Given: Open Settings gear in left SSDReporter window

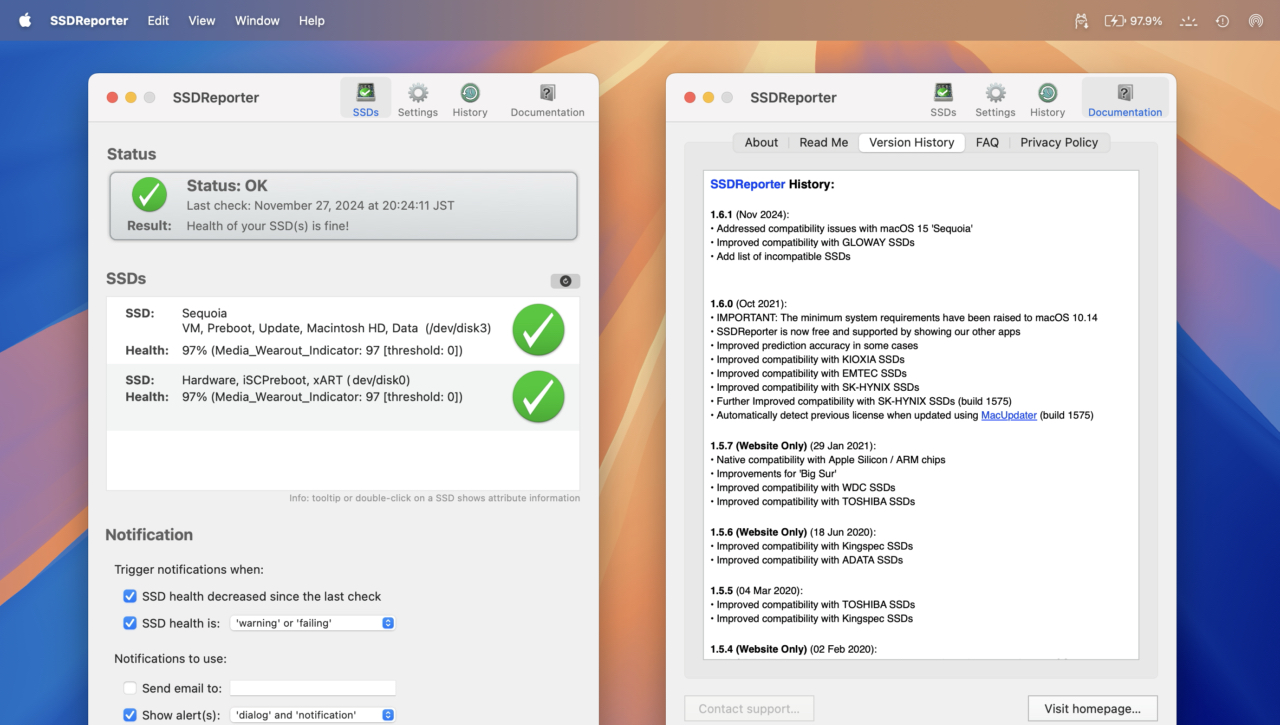Looking at the screenshot, I should 418,98.
